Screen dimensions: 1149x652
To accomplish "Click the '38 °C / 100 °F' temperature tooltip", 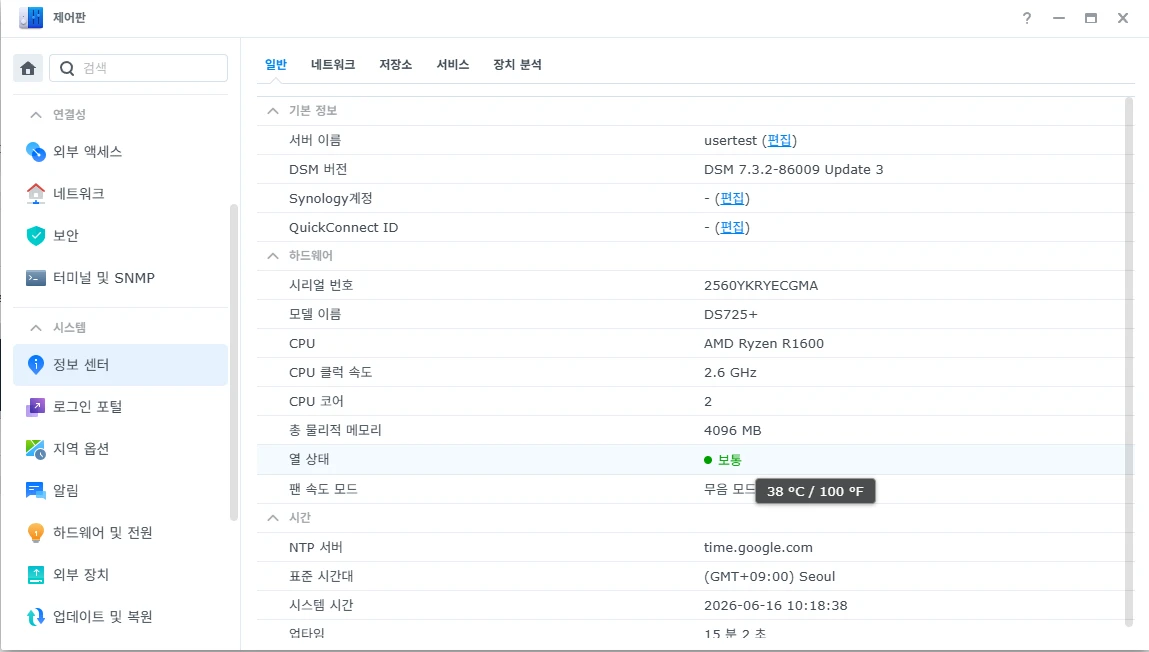I will [815, 492].
